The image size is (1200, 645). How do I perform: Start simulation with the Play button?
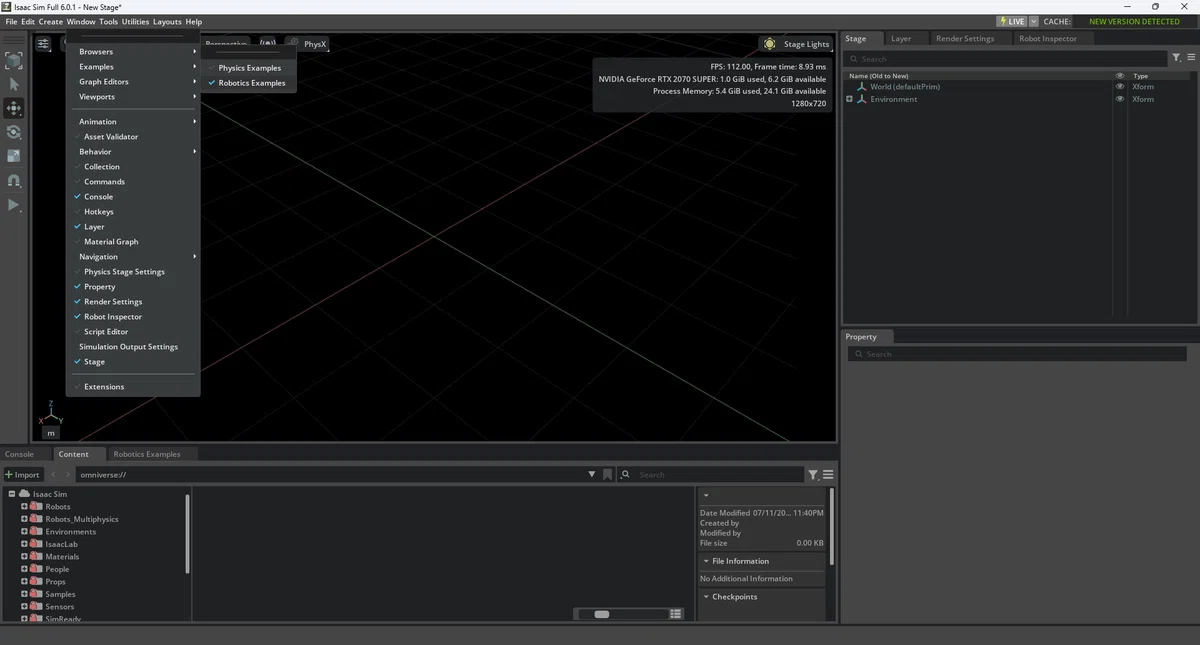14,205
